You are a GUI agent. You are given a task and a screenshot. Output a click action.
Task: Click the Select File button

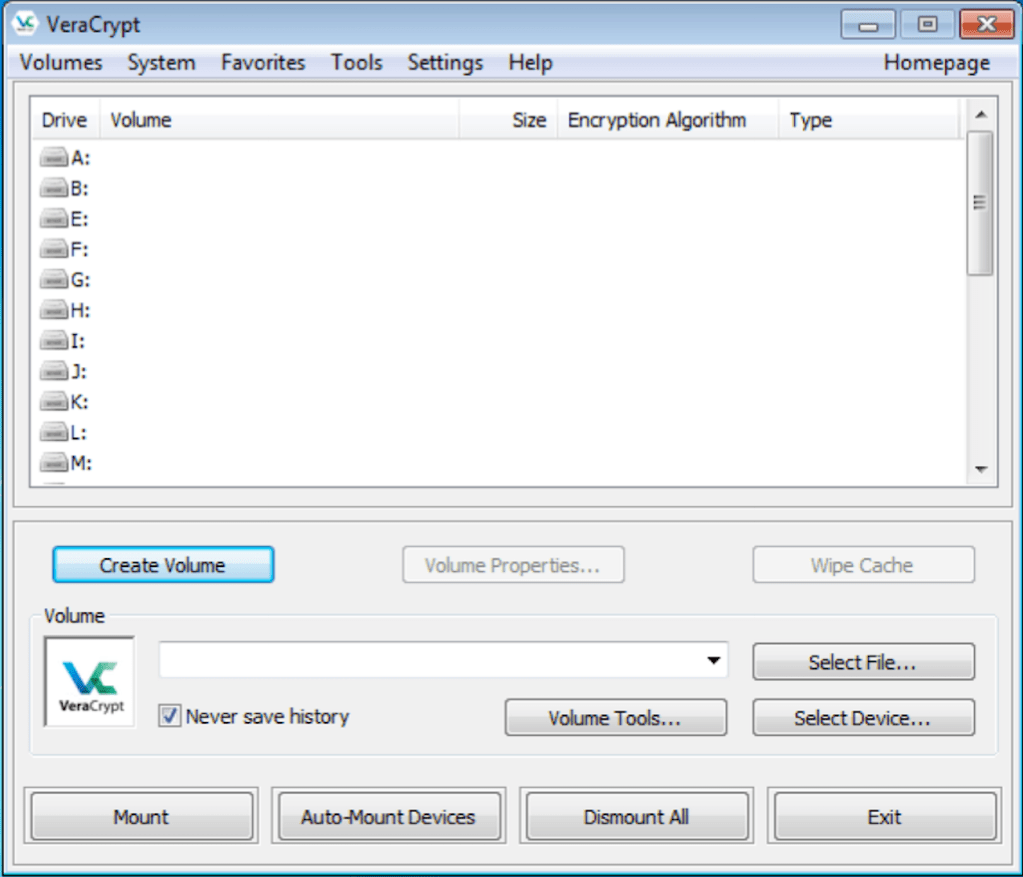point(862,662)
